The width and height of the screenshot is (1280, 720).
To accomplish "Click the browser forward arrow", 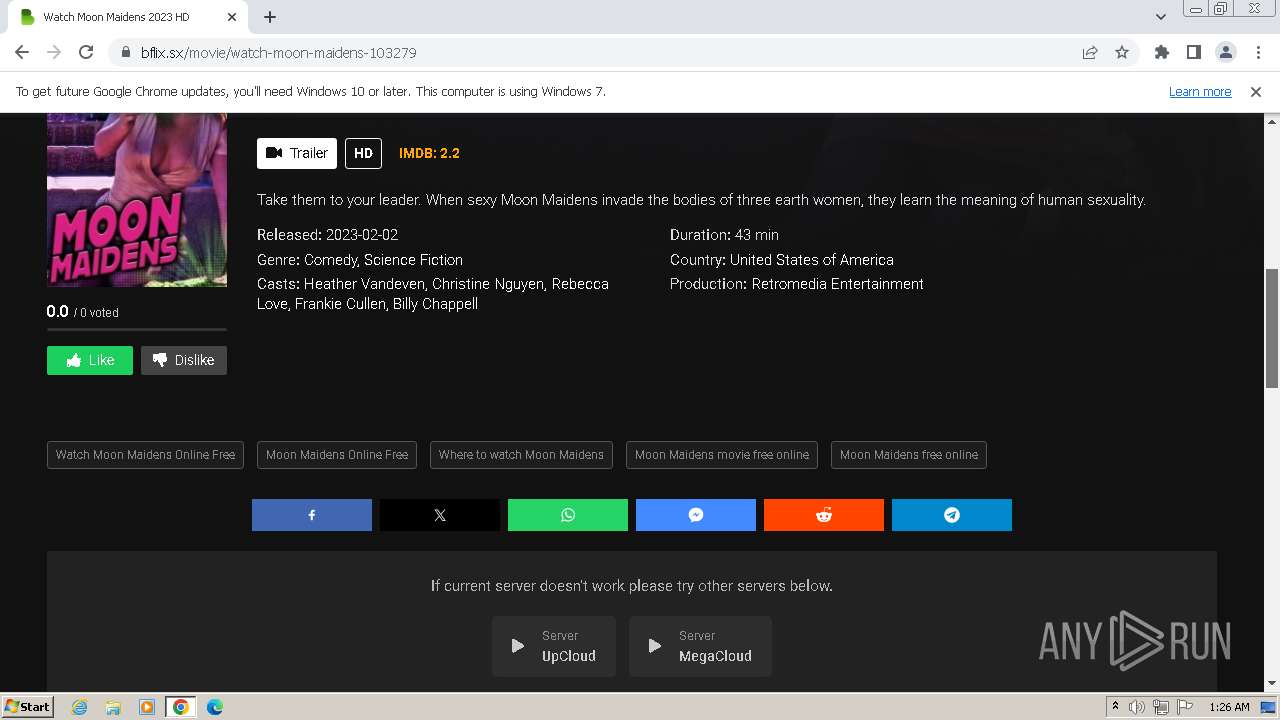I will click(x=54, y=52).
